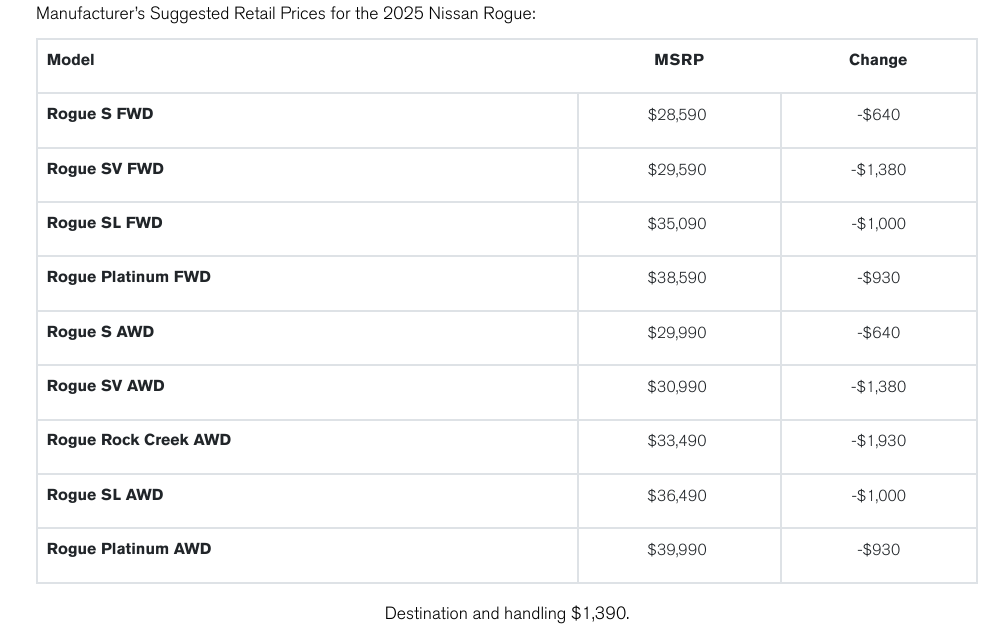The width and height of the screenshot is (989, 628).
Task: Select the Rogue Platinum FWD model name
Action: click(x=129, y=277)
